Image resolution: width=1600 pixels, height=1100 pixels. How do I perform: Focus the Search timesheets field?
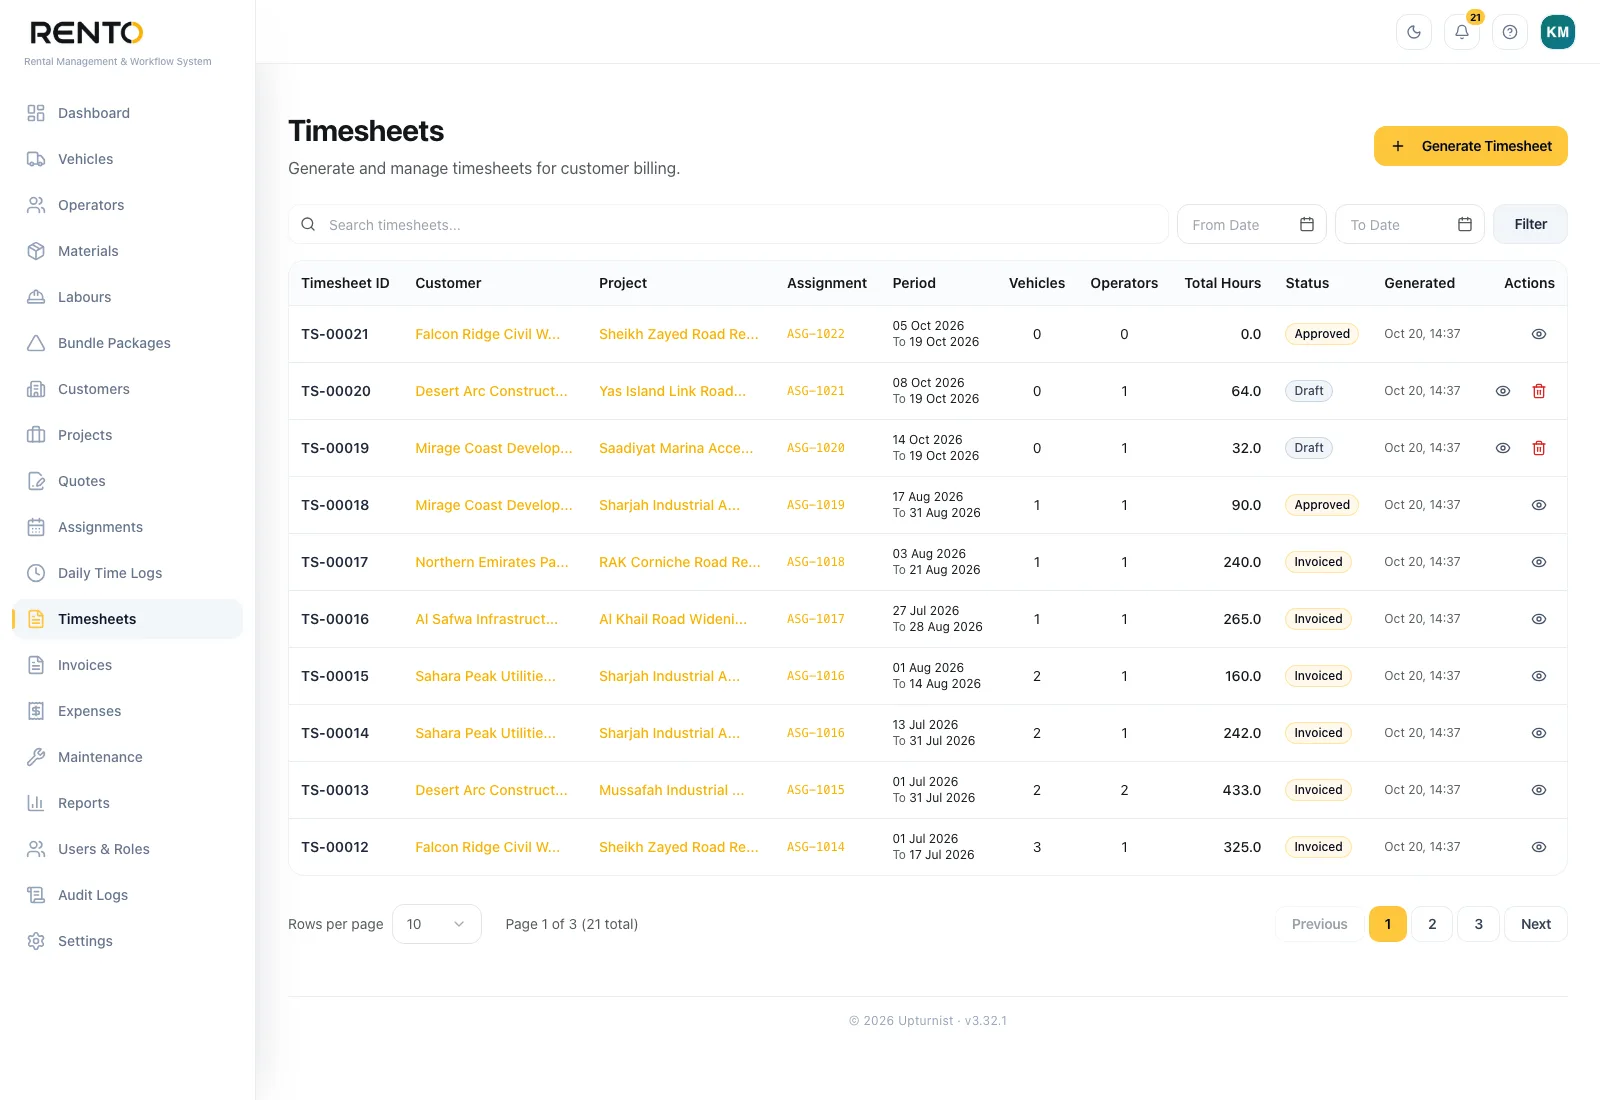click(728, 225)
